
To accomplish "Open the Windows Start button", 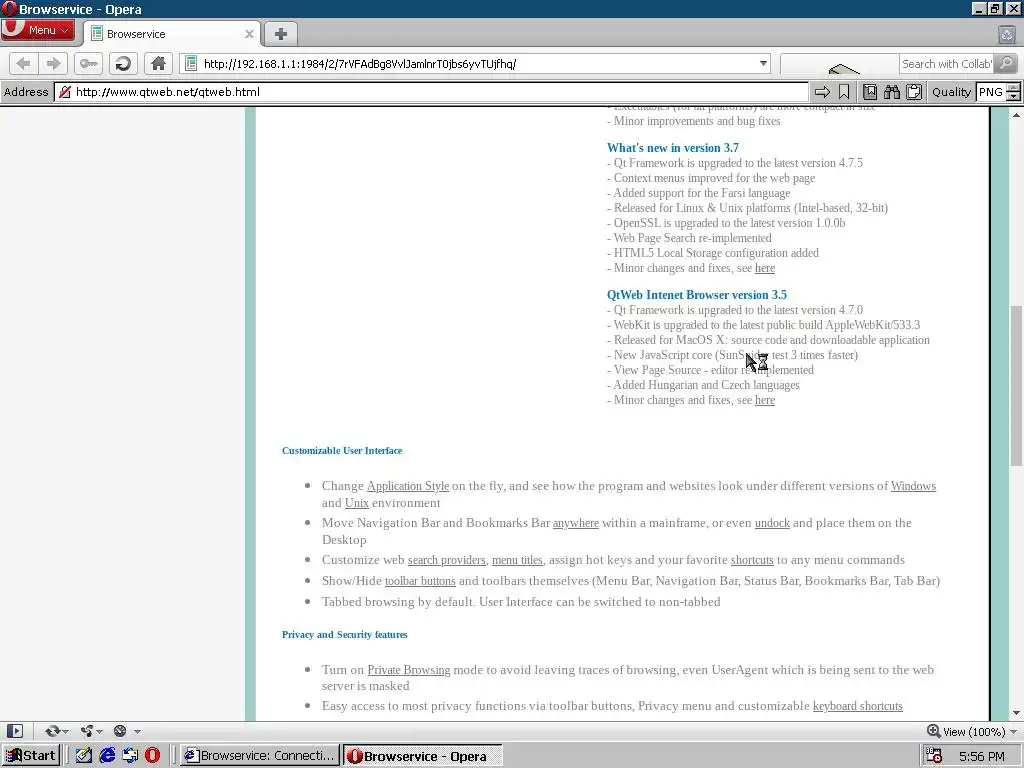I will click(x=31, y=756).
